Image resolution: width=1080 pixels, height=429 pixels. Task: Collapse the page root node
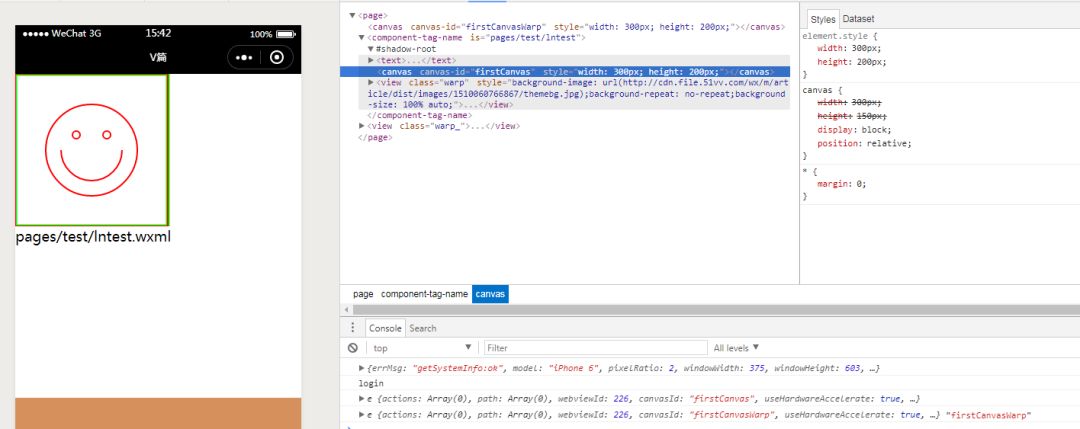353,15
